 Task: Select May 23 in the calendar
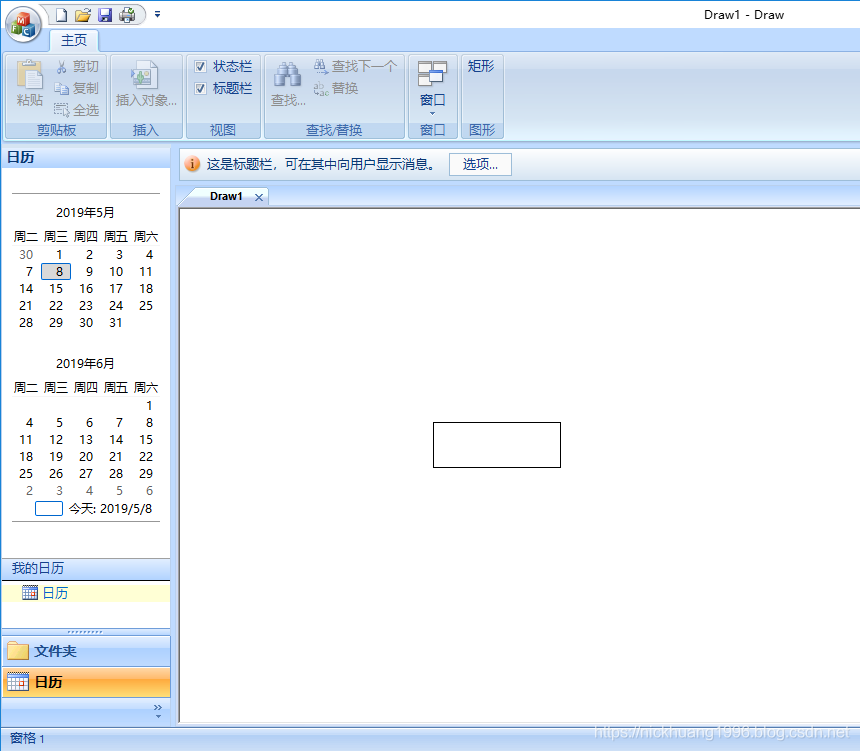click(x=86, y=306)
